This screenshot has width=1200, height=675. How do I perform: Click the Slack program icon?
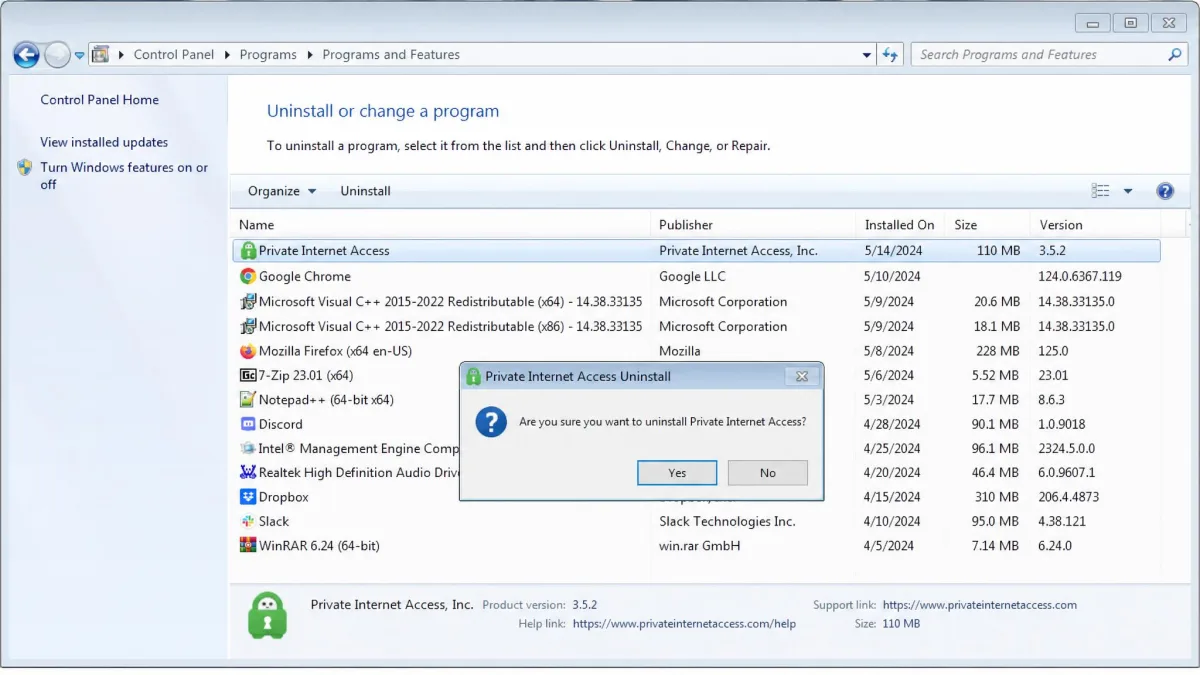coord(248,521)
